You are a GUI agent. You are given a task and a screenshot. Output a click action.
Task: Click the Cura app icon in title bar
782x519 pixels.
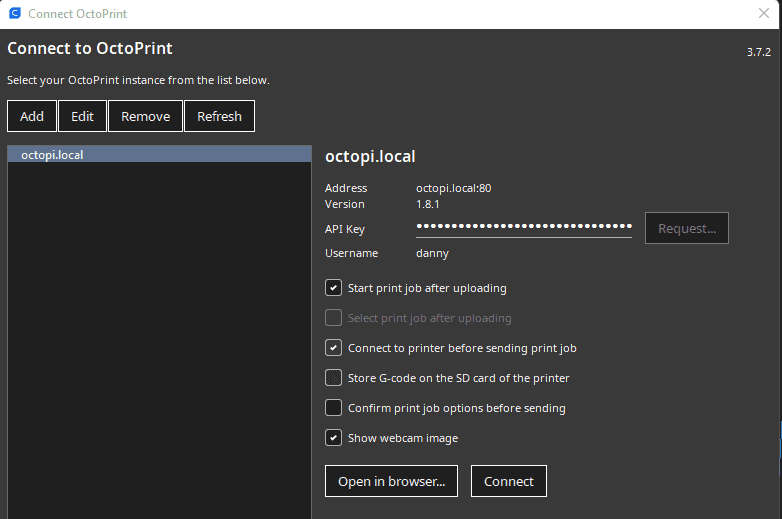coord(15,13)
